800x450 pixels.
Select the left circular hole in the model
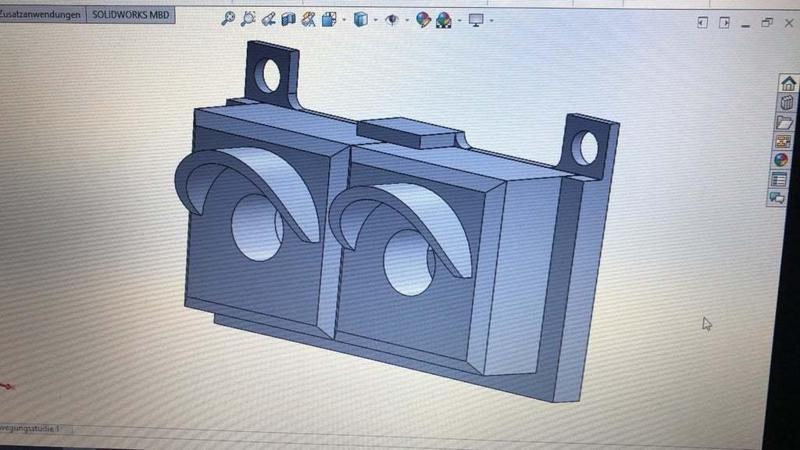click(x=257, y=228)
